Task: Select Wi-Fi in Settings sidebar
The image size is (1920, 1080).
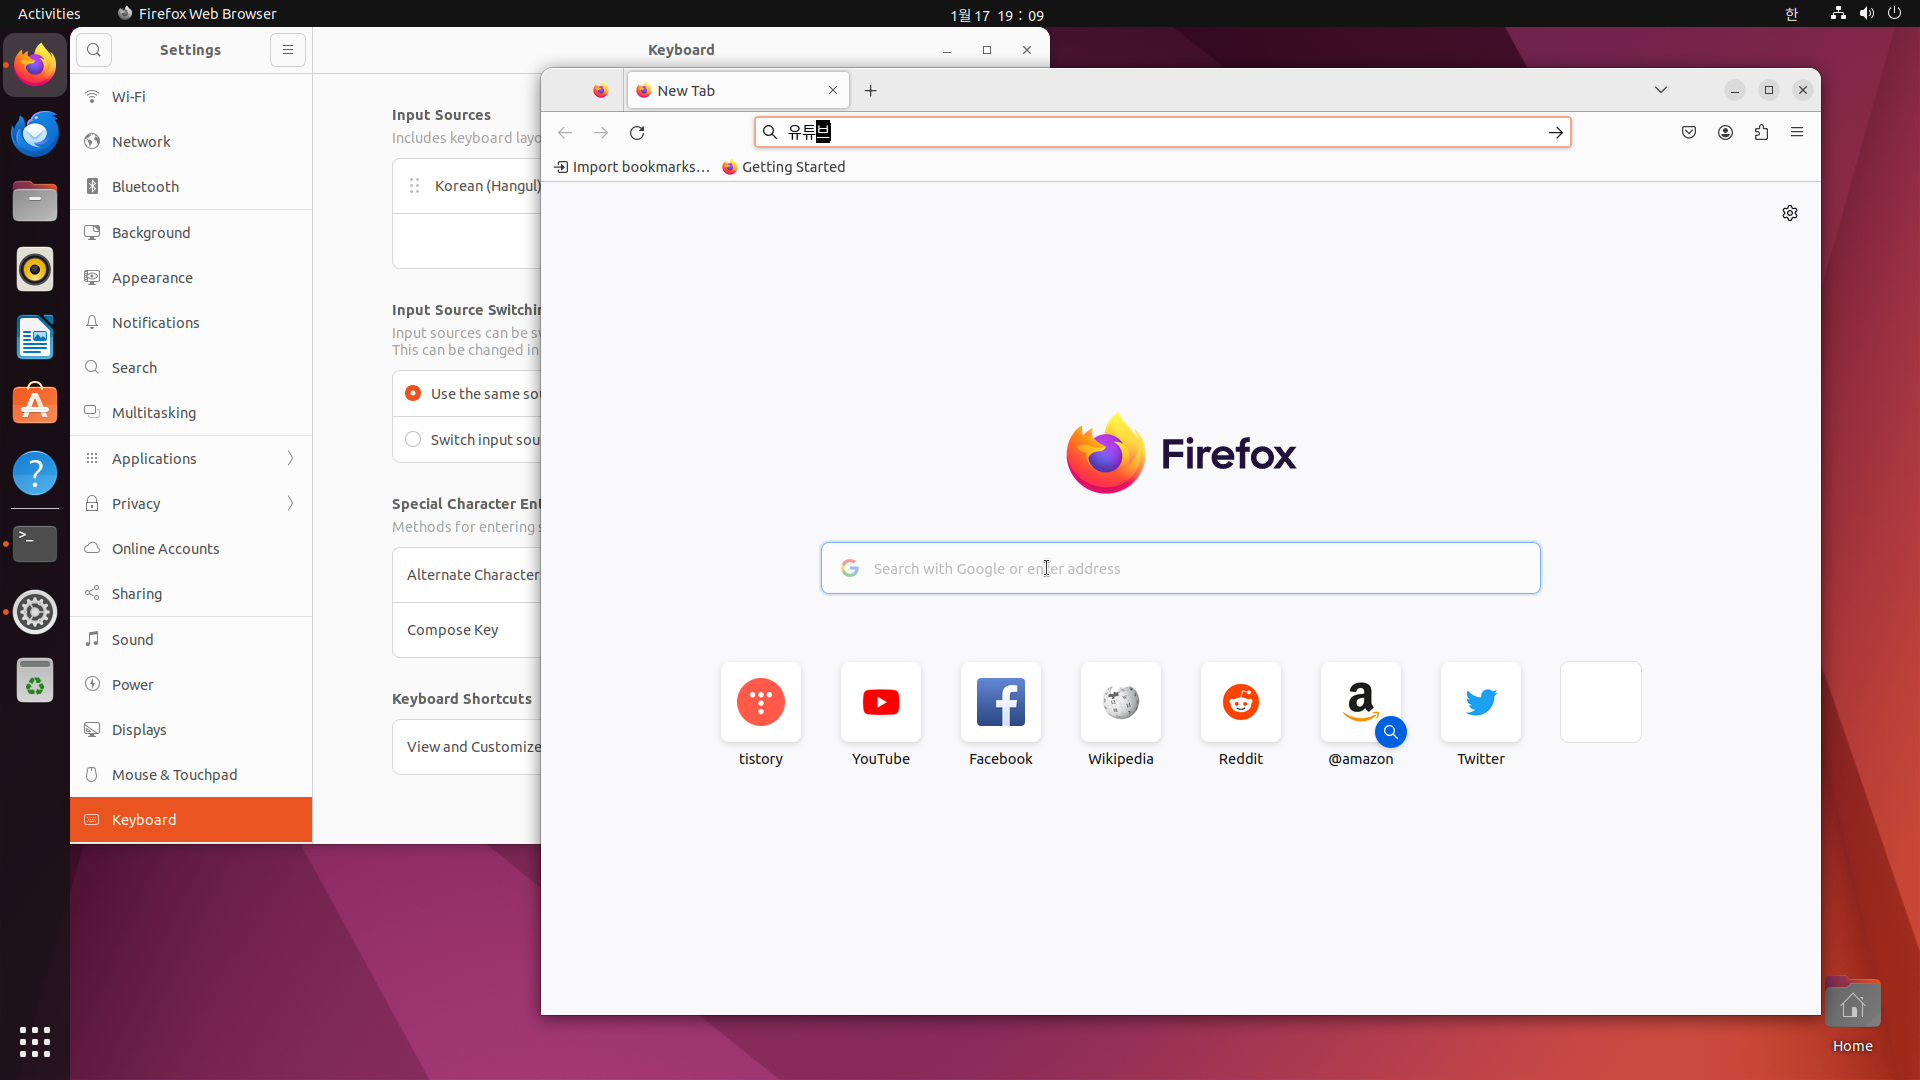Action: (191, 97)
